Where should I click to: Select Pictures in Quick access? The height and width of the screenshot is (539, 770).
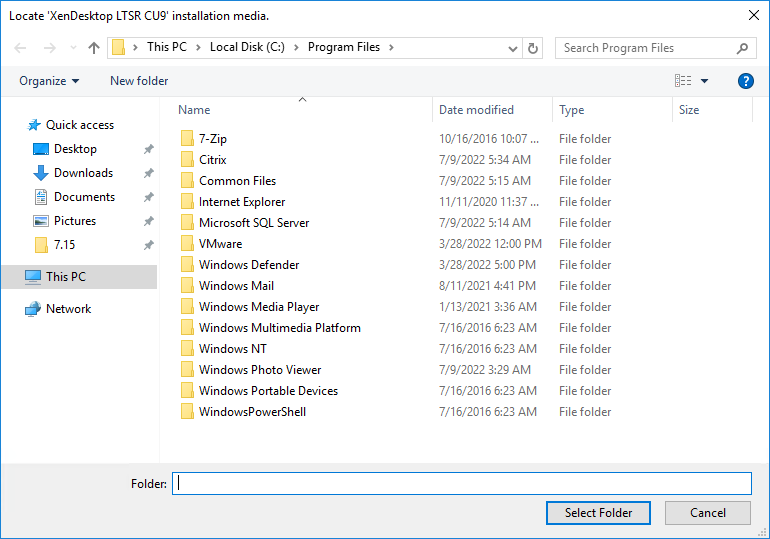(x=75, y=221)
